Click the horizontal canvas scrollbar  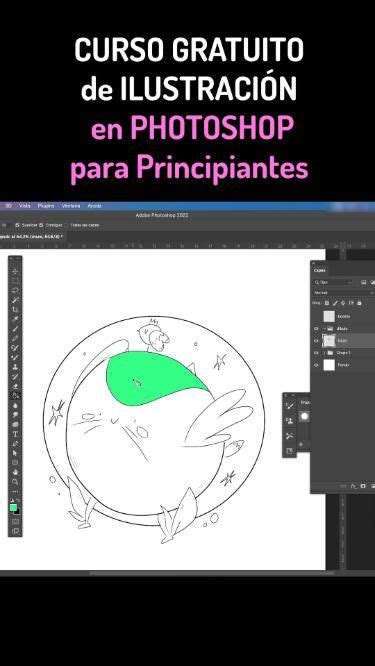212,573
